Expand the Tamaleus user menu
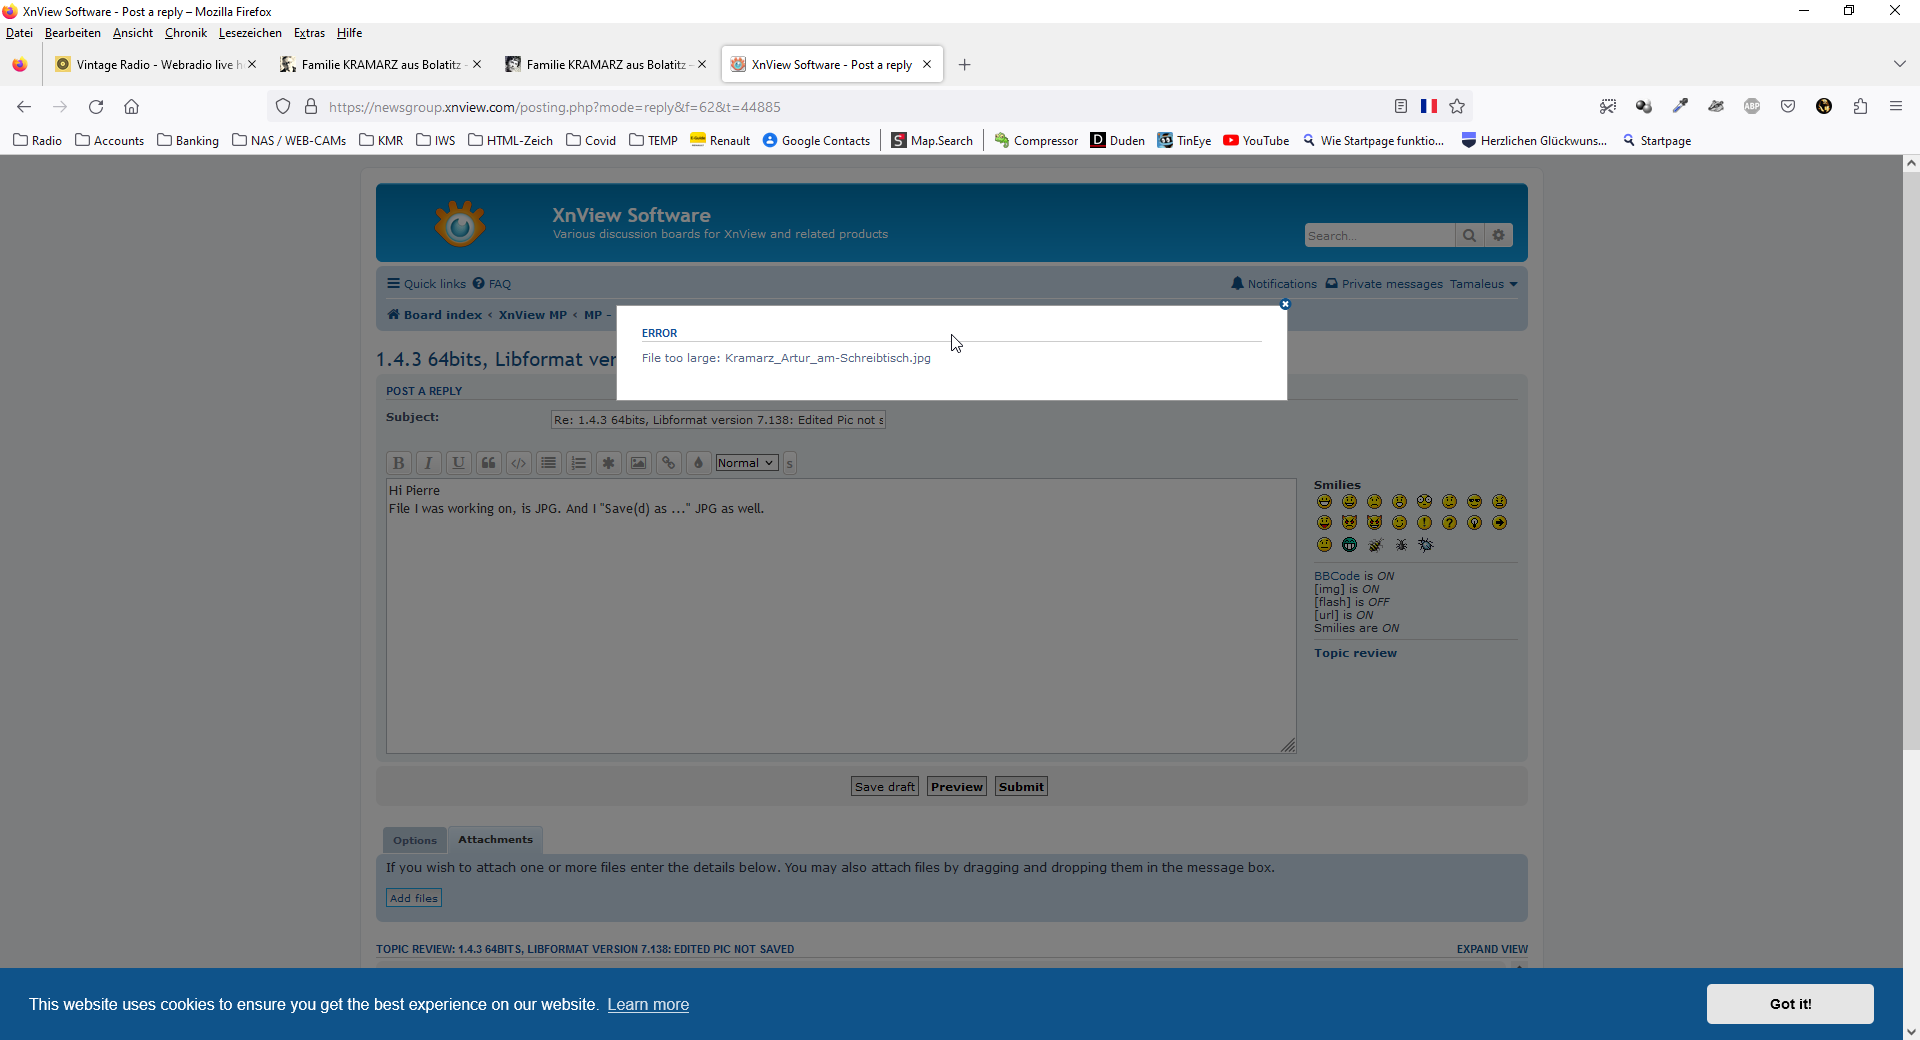The width and height of the screenshot is (1920, 1040). [1484, 284]
